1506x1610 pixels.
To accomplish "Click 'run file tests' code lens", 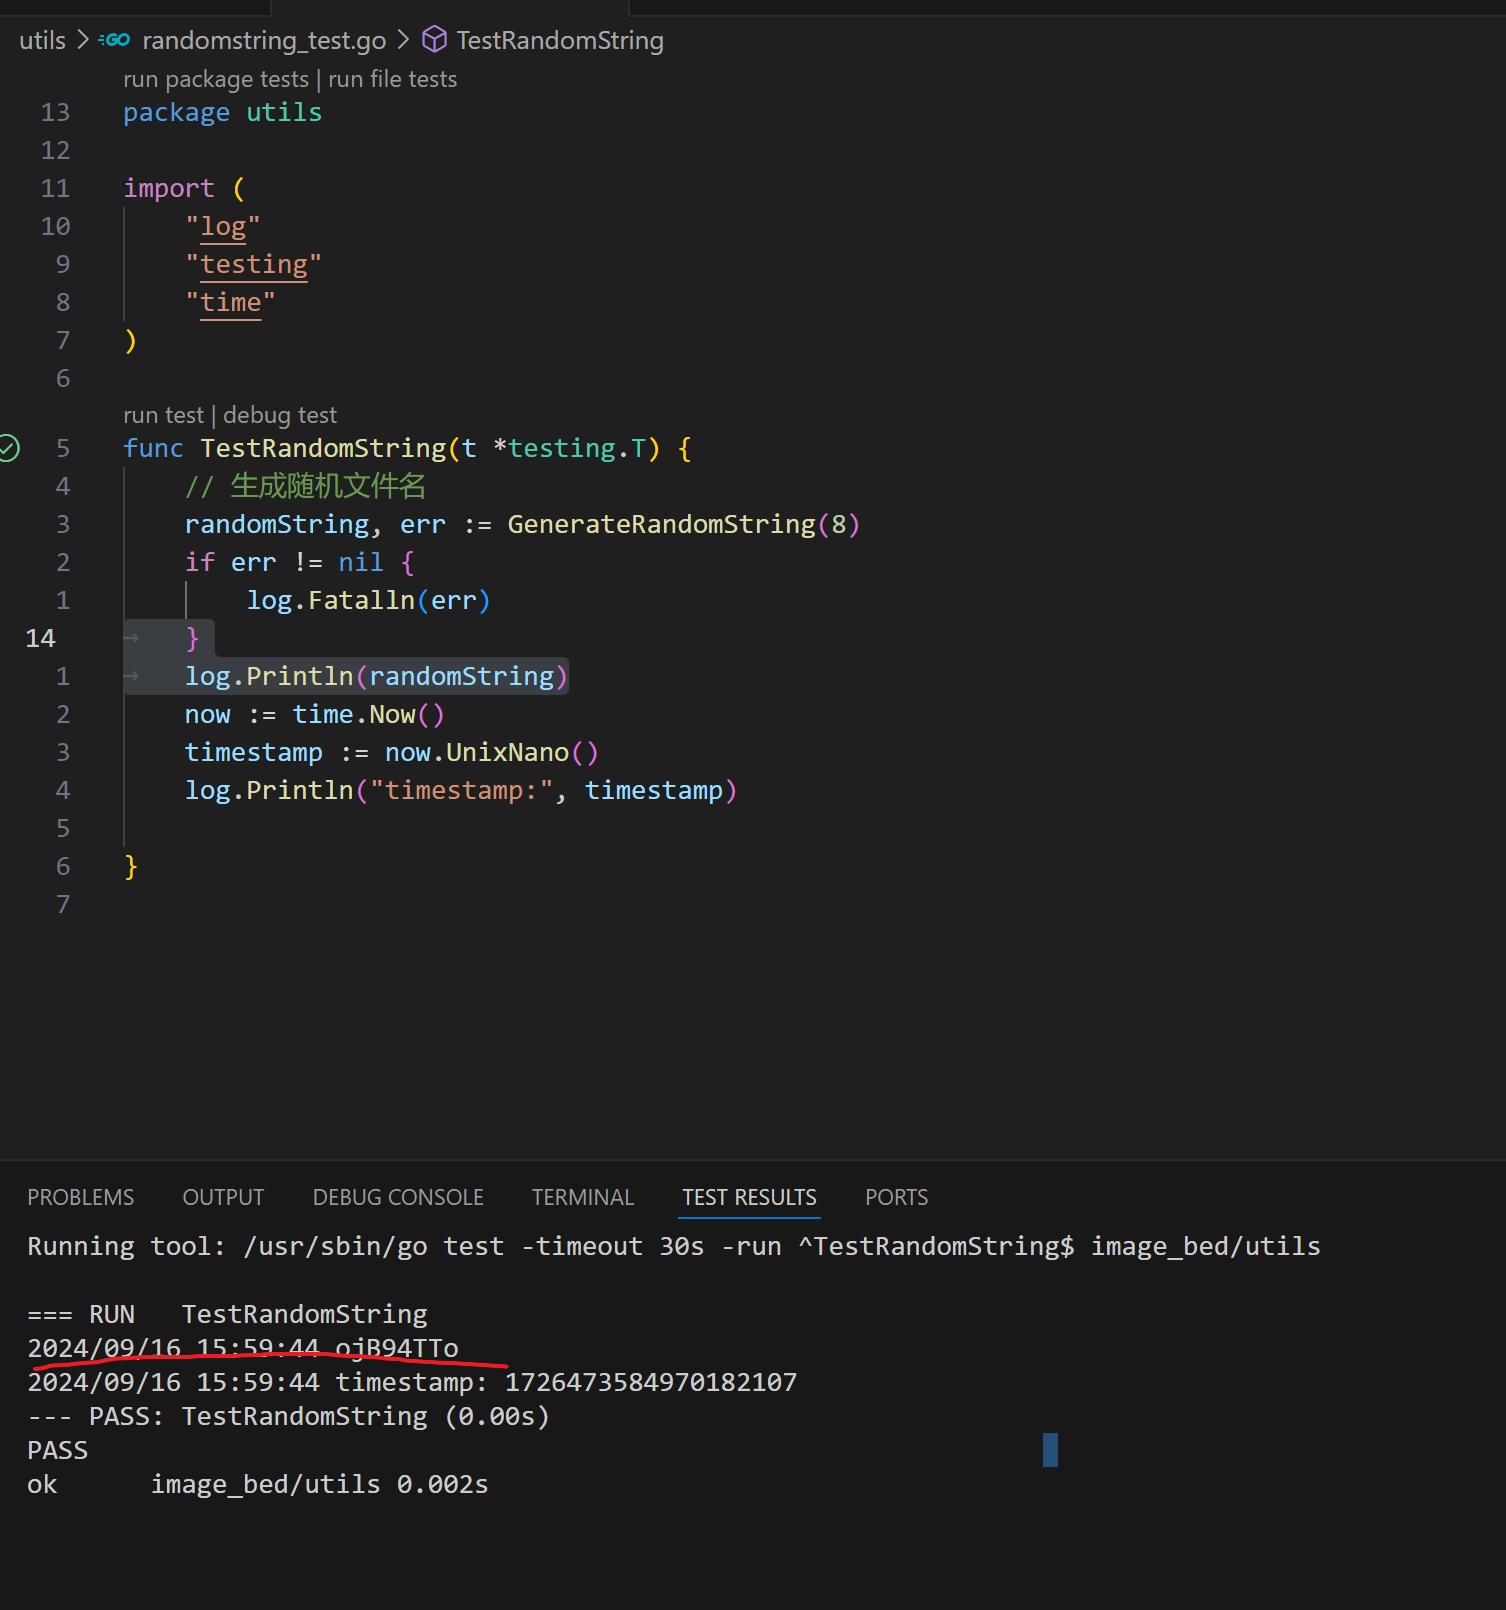I will 392,79.
